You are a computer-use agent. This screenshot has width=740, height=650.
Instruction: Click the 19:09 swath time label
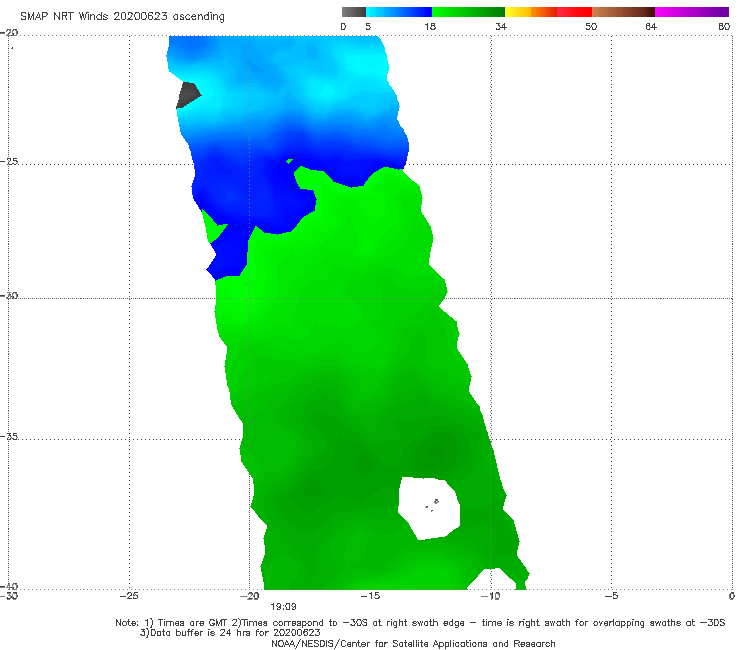(283, 607)
